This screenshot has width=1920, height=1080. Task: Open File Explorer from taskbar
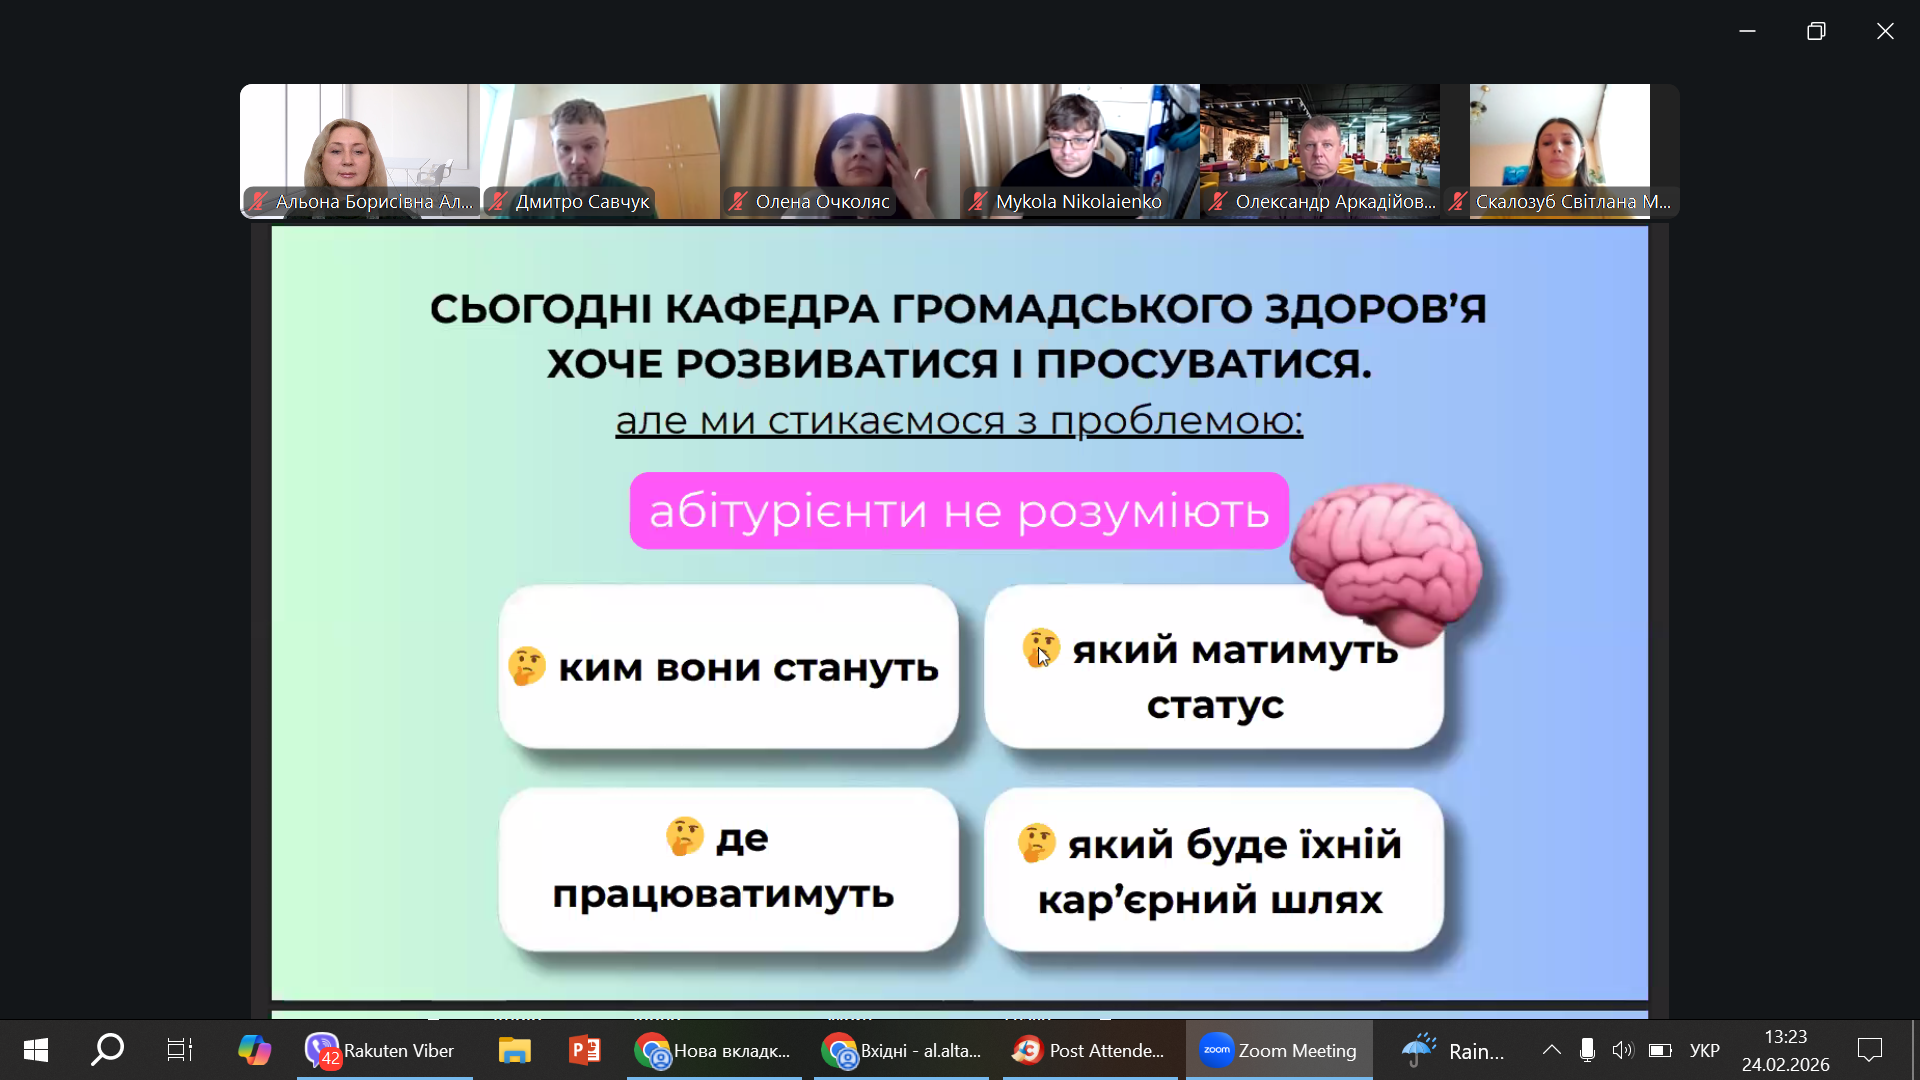514,1050
